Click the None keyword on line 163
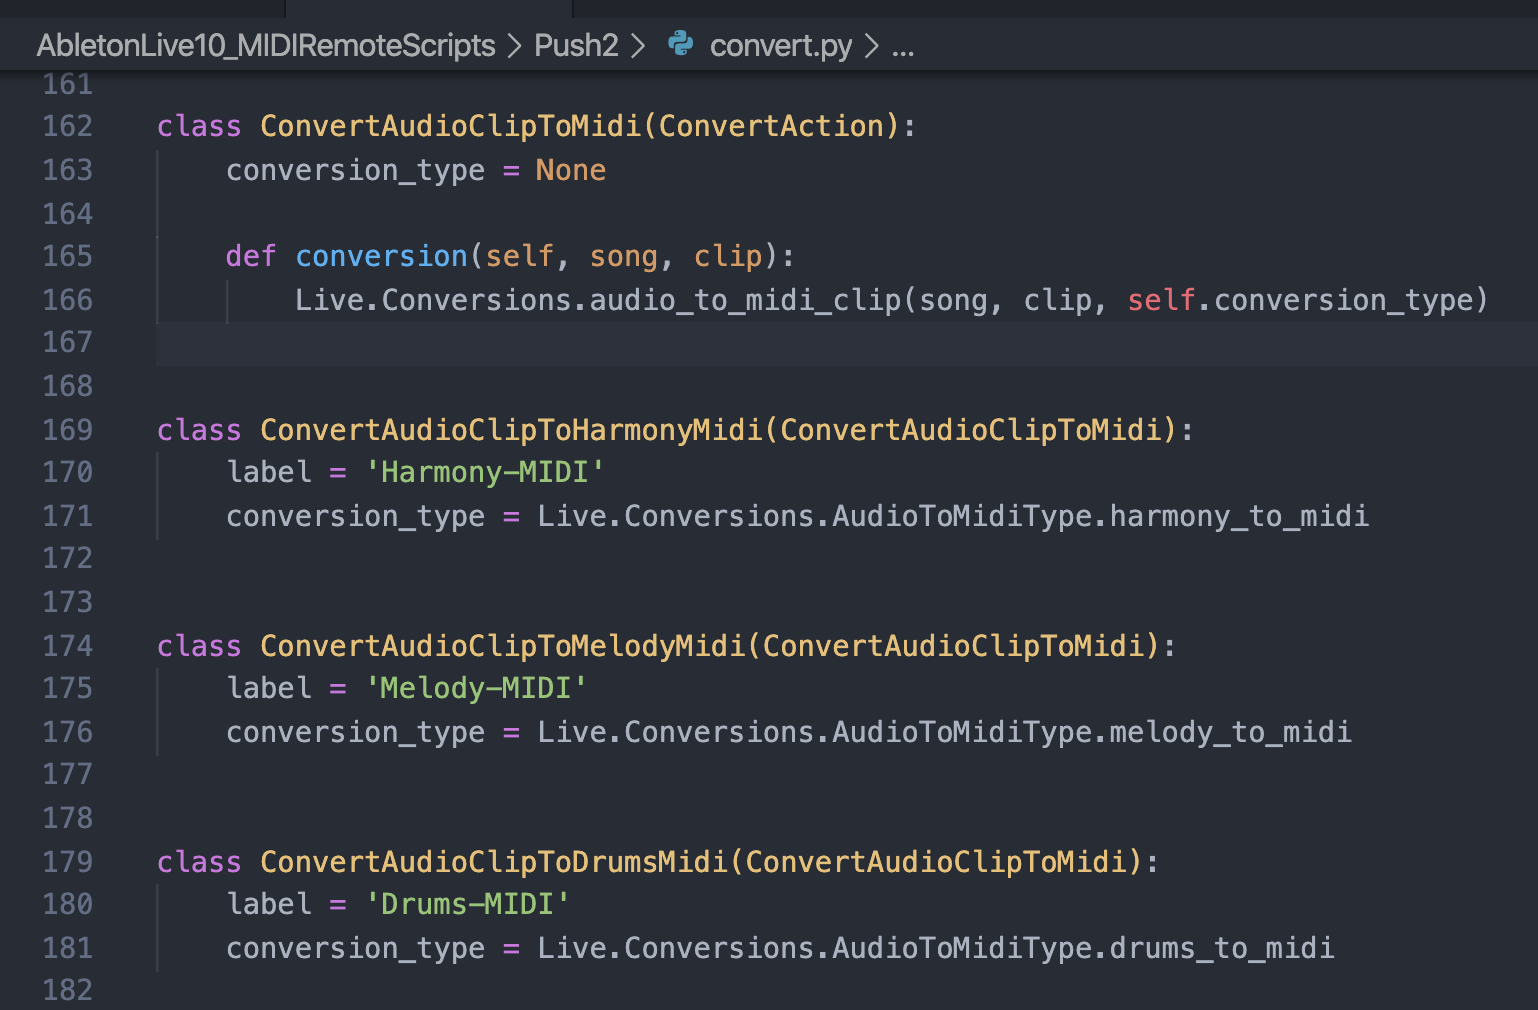Viewport: 1538px width, 1010px height. pos(570,170)
